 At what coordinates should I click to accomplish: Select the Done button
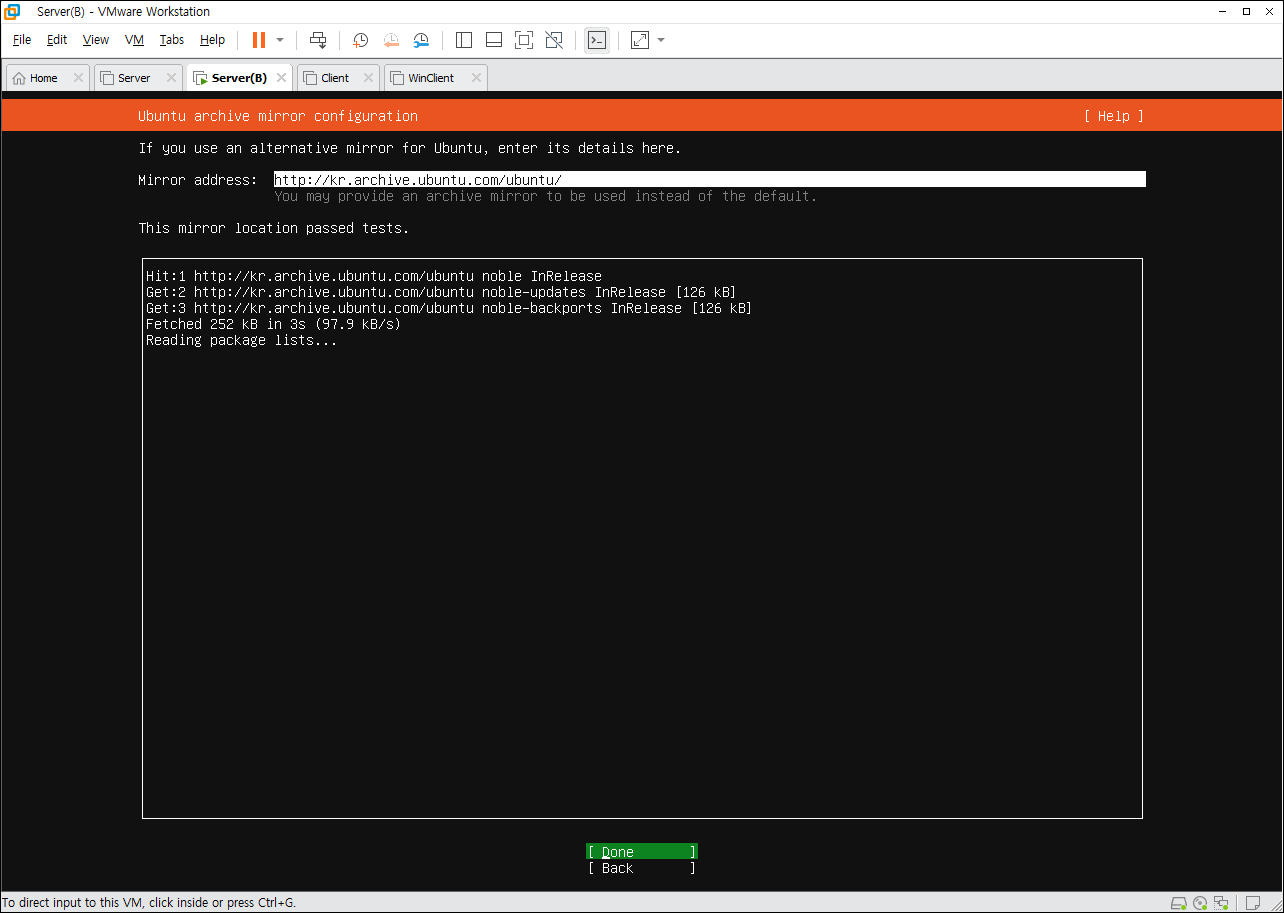click(x=642, y=852)
